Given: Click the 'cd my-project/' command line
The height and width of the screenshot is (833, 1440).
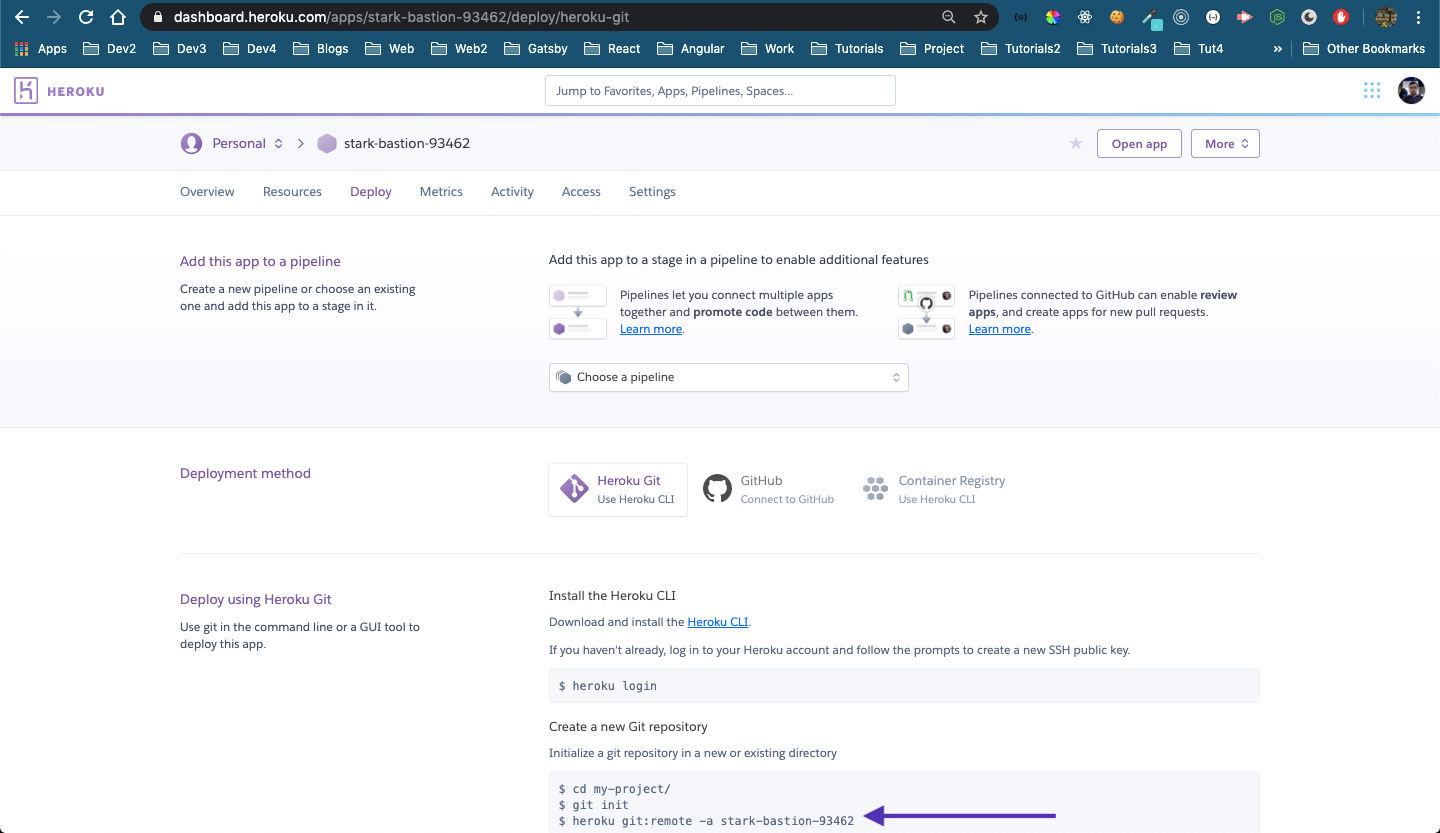Looking at the screenshot, I should pyautogui.click(x=615, y=789).
